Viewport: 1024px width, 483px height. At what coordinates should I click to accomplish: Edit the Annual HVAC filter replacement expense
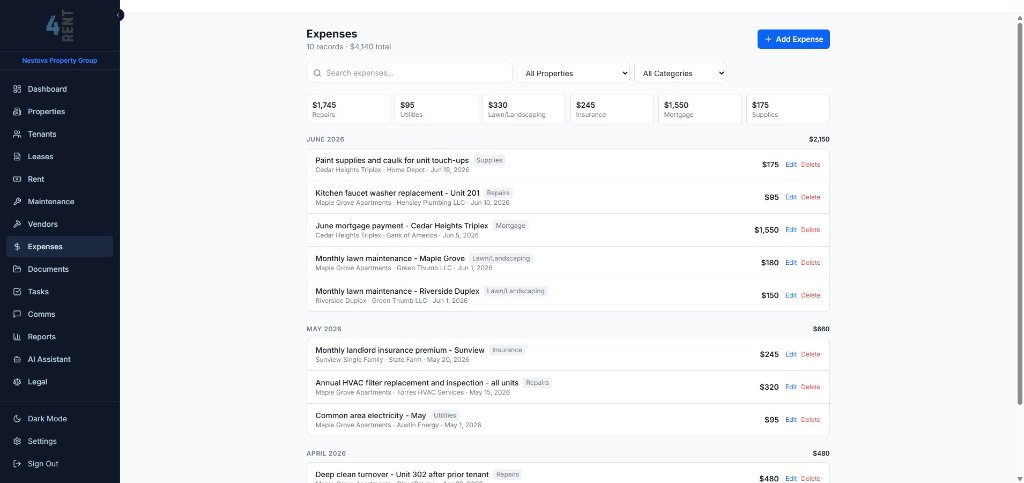click(x=791, y=387)
